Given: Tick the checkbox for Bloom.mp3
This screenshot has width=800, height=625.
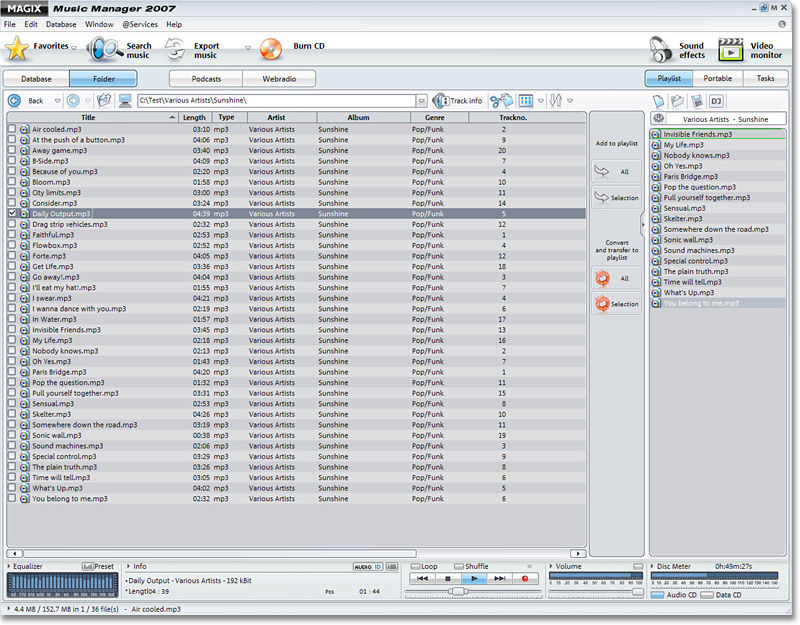Looking at the screenshot, I should coord(12,182).
